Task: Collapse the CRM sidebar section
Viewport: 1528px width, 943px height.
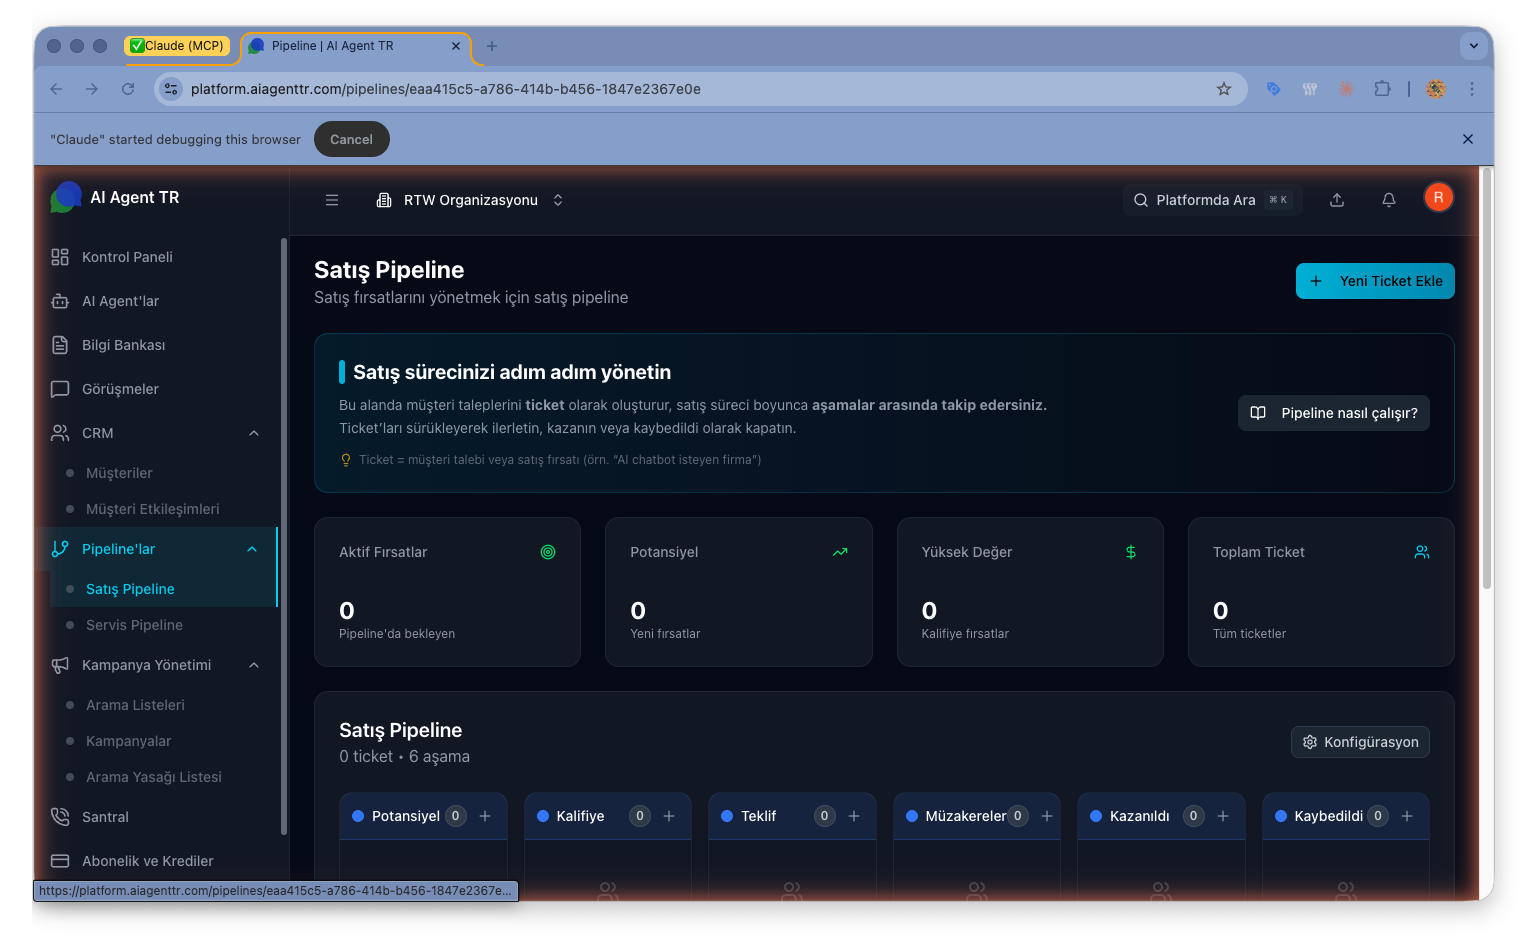Action: tap(254, 432)
